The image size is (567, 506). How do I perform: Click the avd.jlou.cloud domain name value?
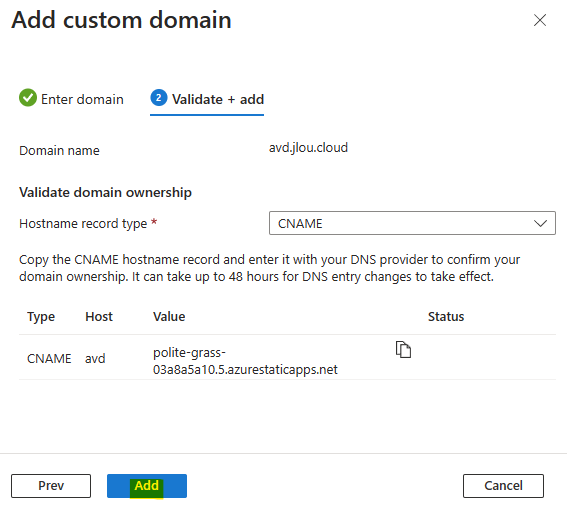[x=308, y=148]
